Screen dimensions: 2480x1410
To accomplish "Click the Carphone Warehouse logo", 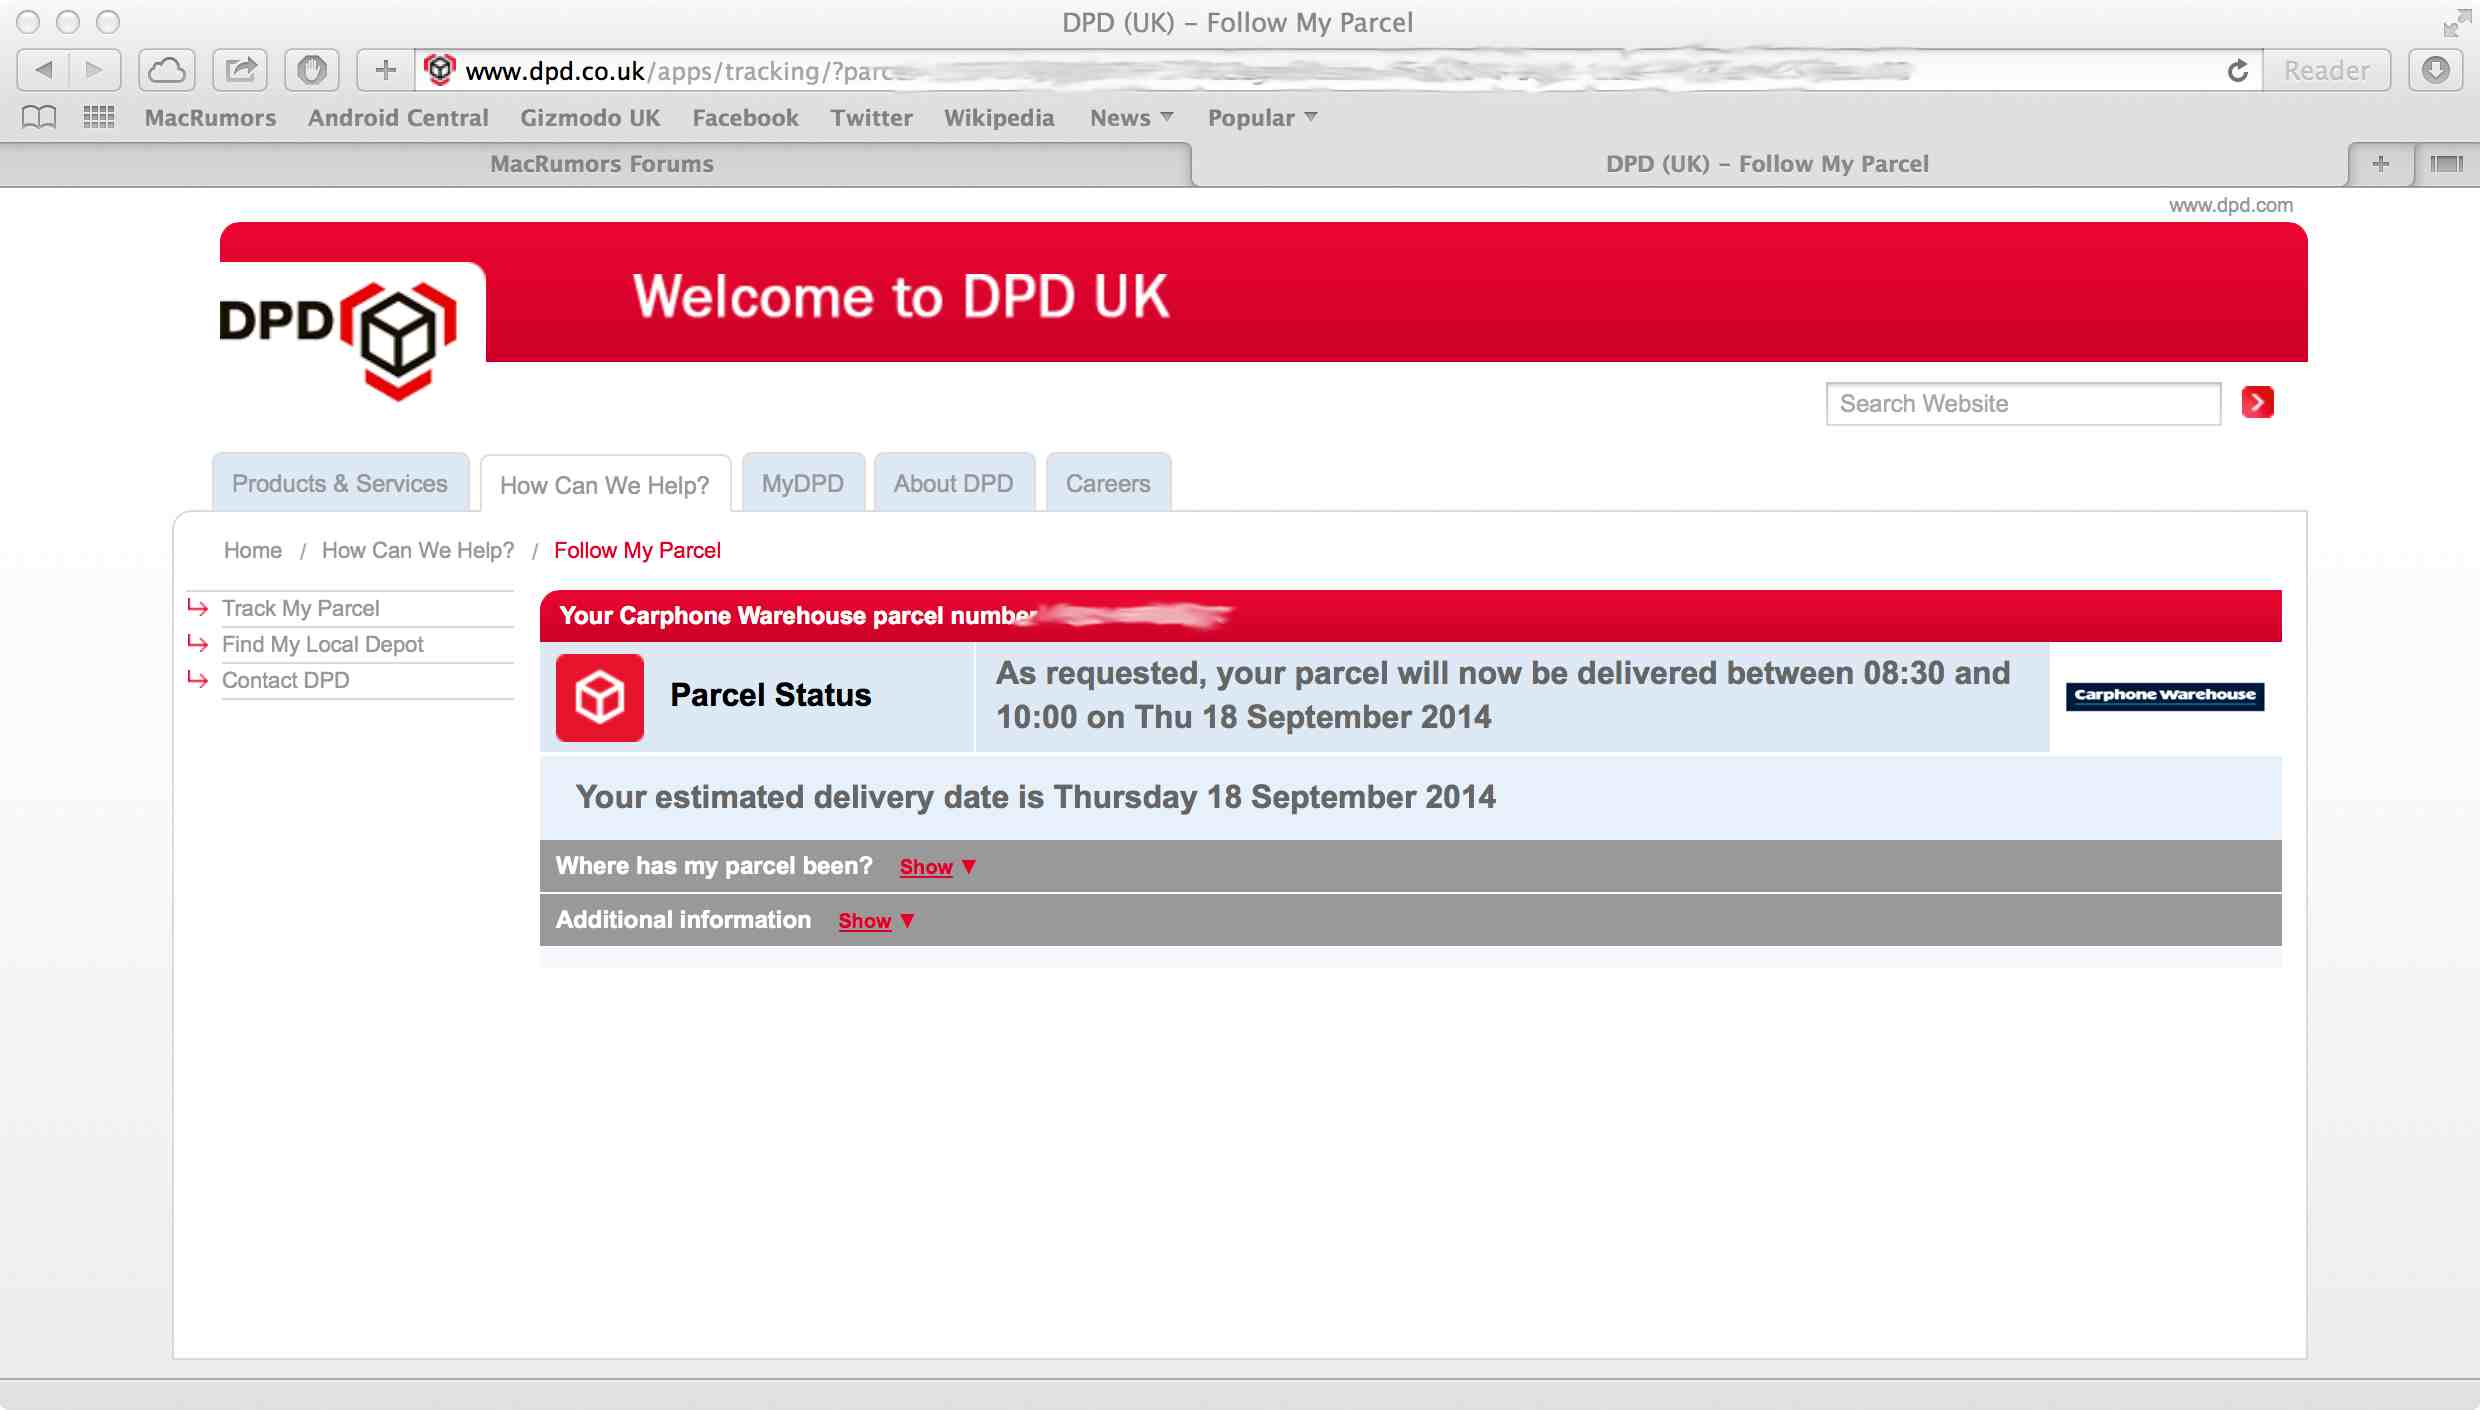I will click(x=2165, y=695).
